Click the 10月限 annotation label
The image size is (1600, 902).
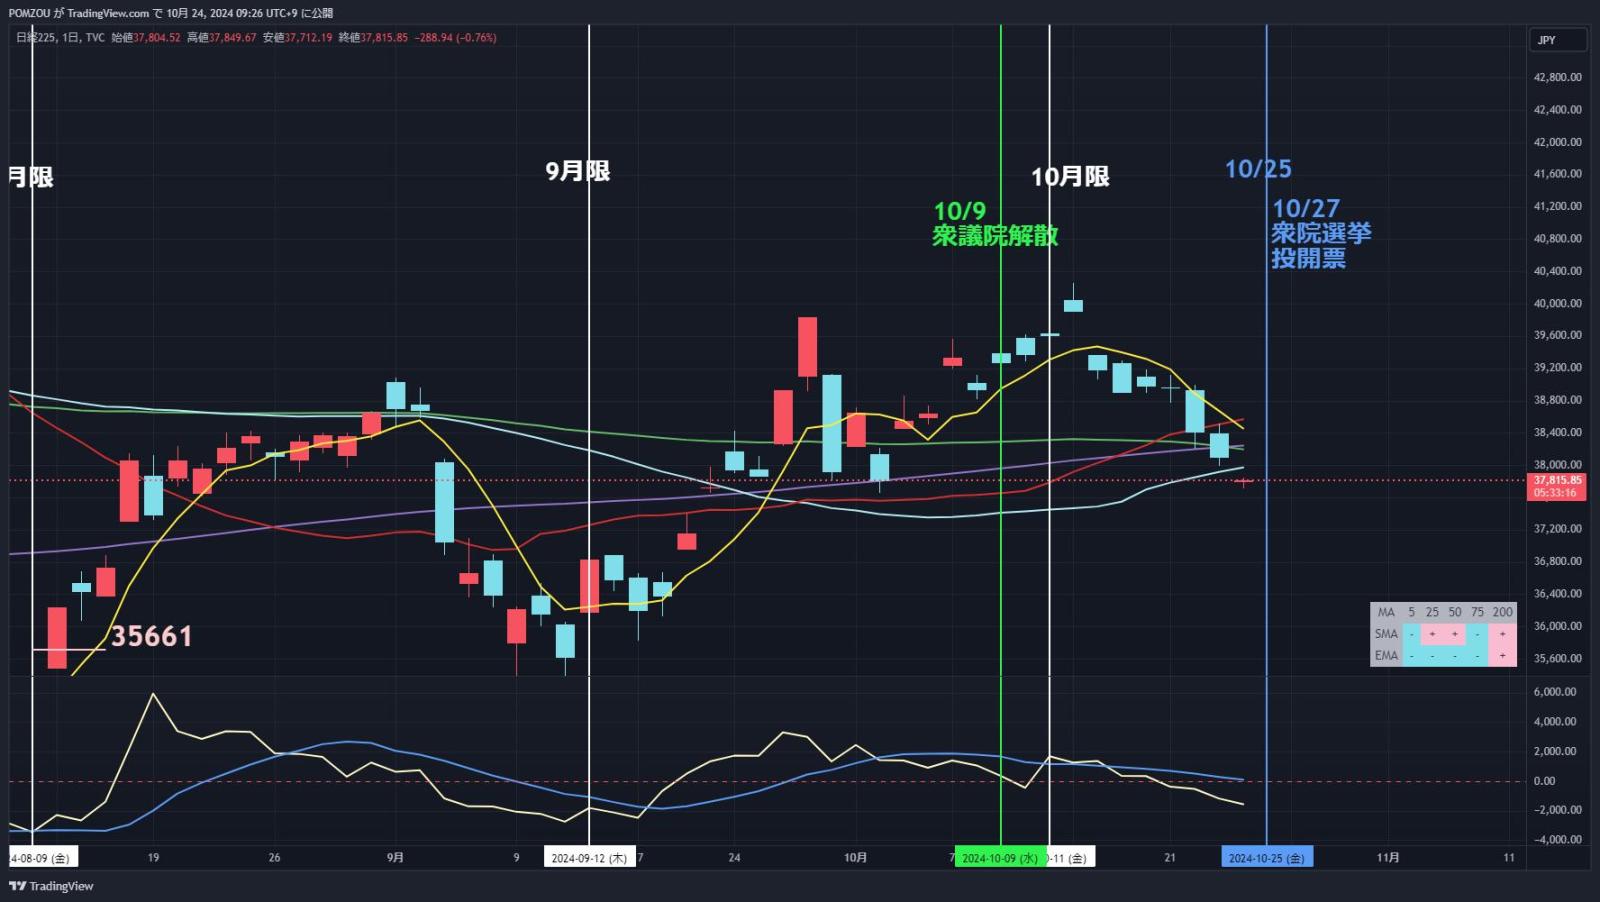tap(1070, 177)
